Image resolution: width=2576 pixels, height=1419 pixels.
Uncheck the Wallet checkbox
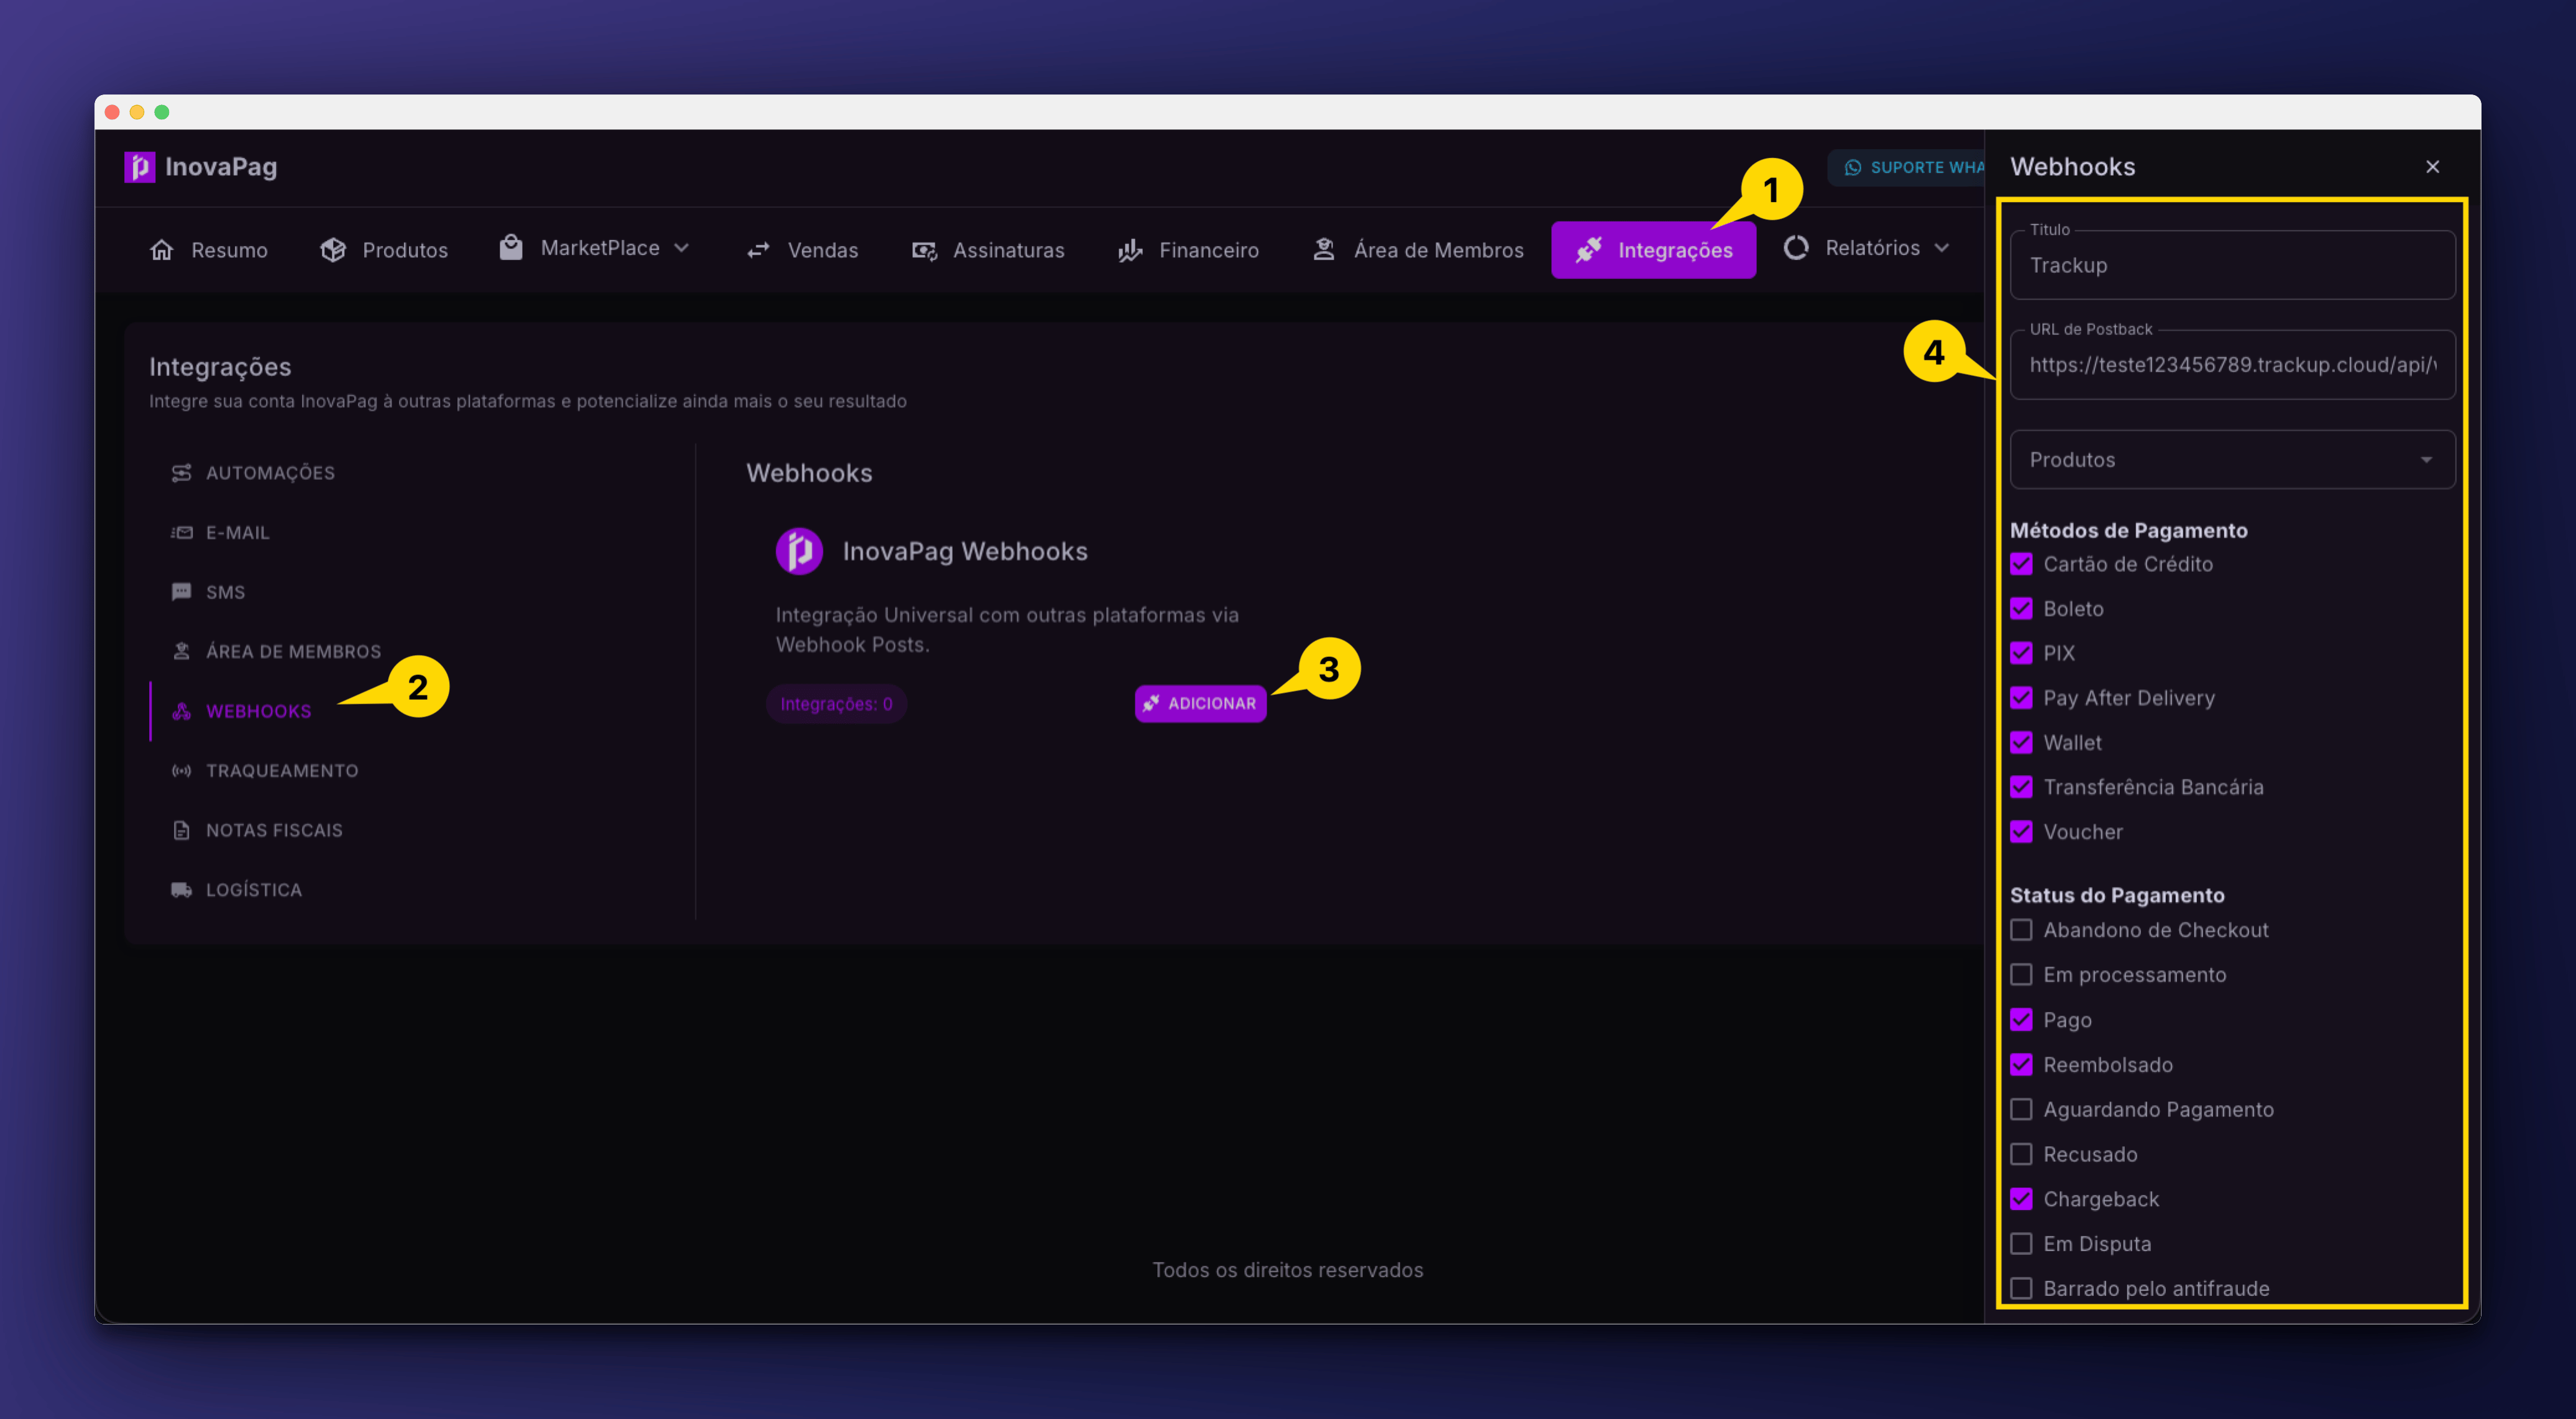click(x=2021, y=743)
